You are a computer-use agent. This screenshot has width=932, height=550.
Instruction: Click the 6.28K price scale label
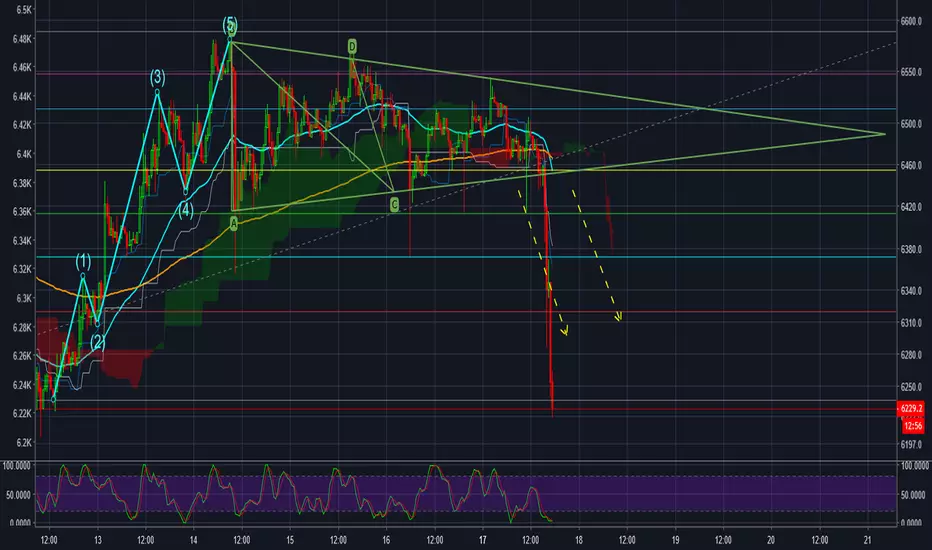pyautogui.click(x=22, y=328)
